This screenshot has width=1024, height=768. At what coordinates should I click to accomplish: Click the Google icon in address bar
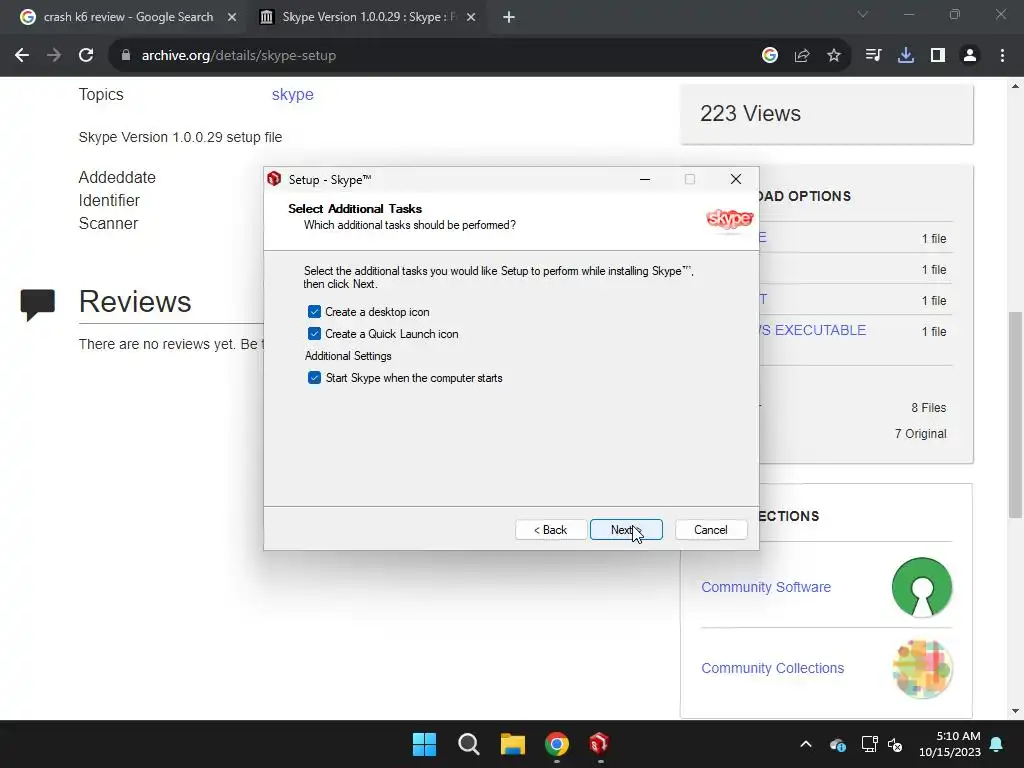click(x=770, y=56)
